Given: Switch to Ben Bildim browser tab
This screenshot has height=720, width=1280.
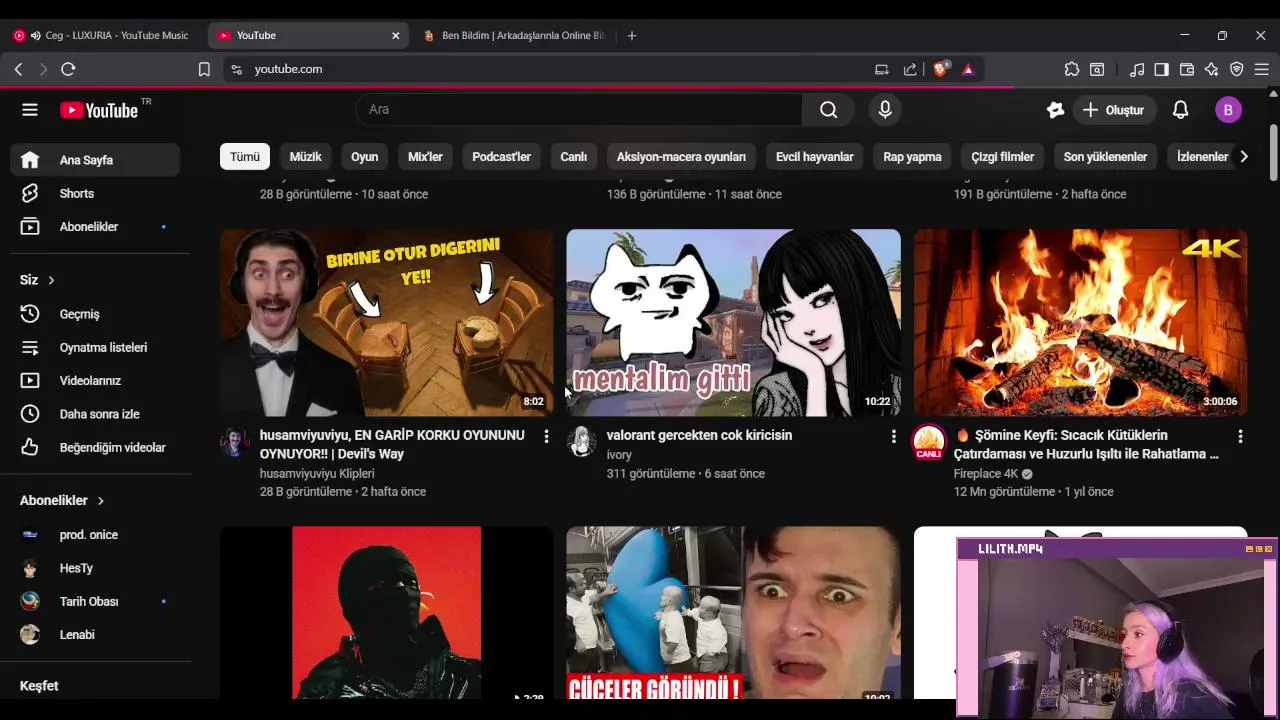Looking at the screenshot, I should click(513, 35).
